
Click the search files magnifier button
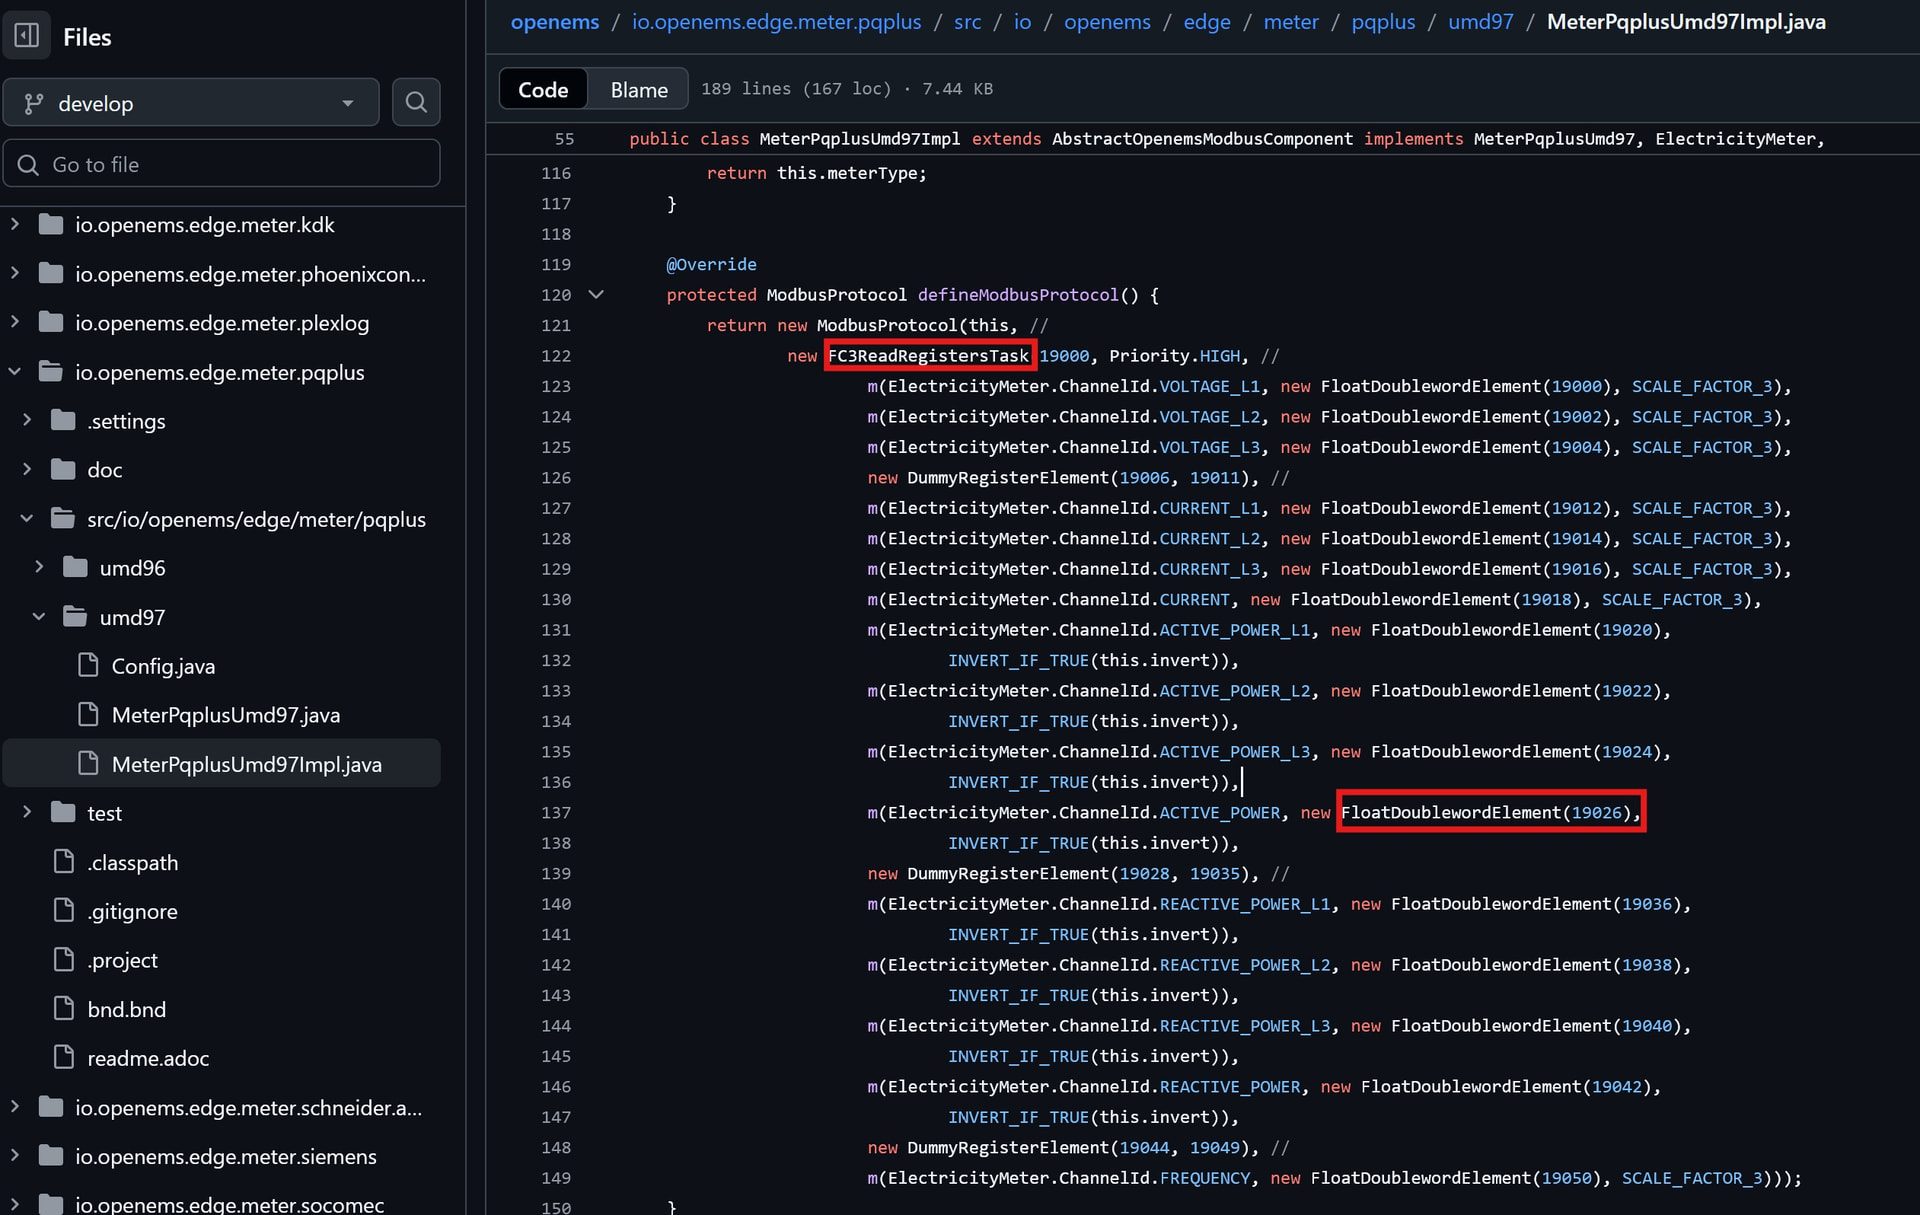pos(416,102)
